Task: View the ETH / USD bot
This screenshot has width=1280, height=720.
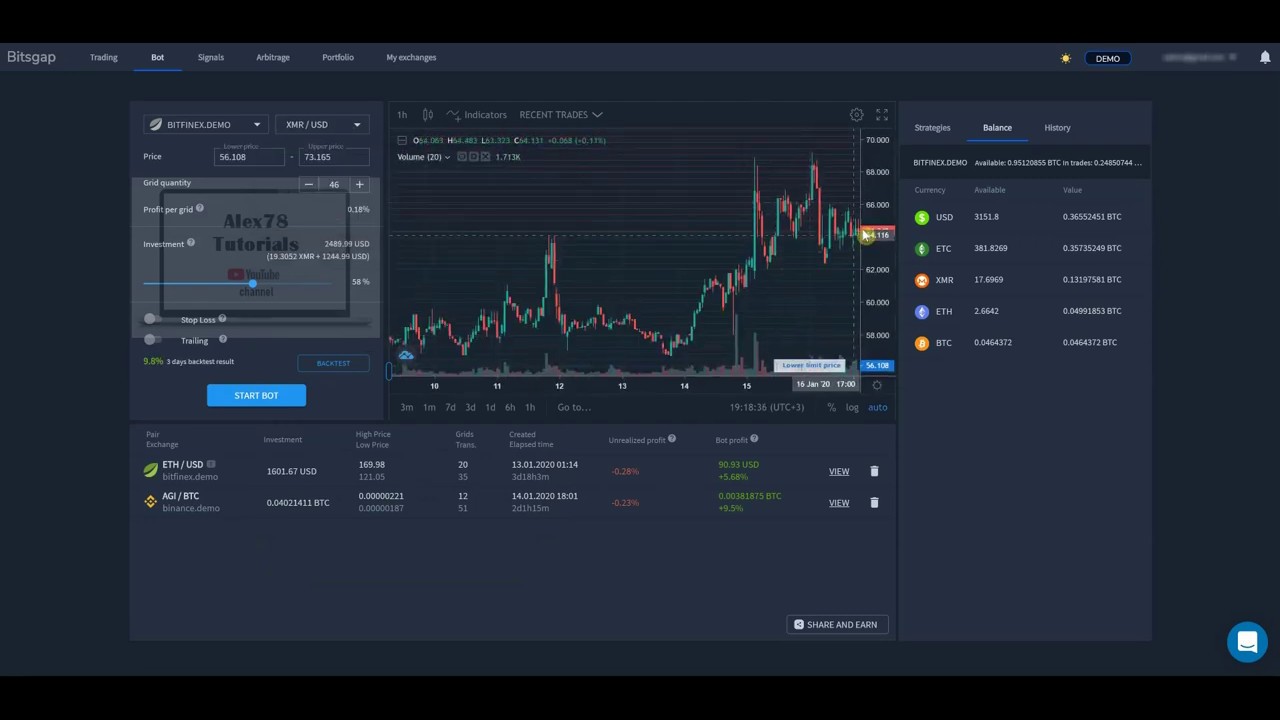Action: [839, 471]
